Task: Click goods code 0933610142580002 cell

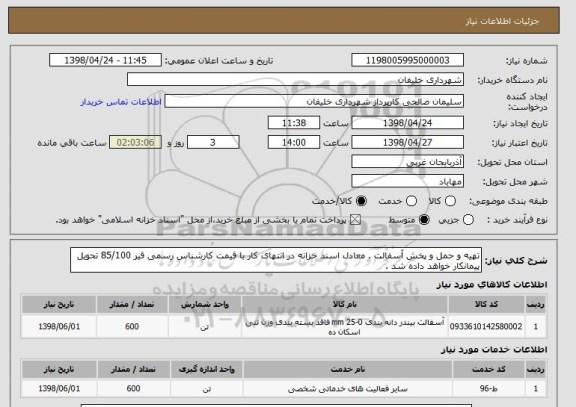Action: (486, 326)
